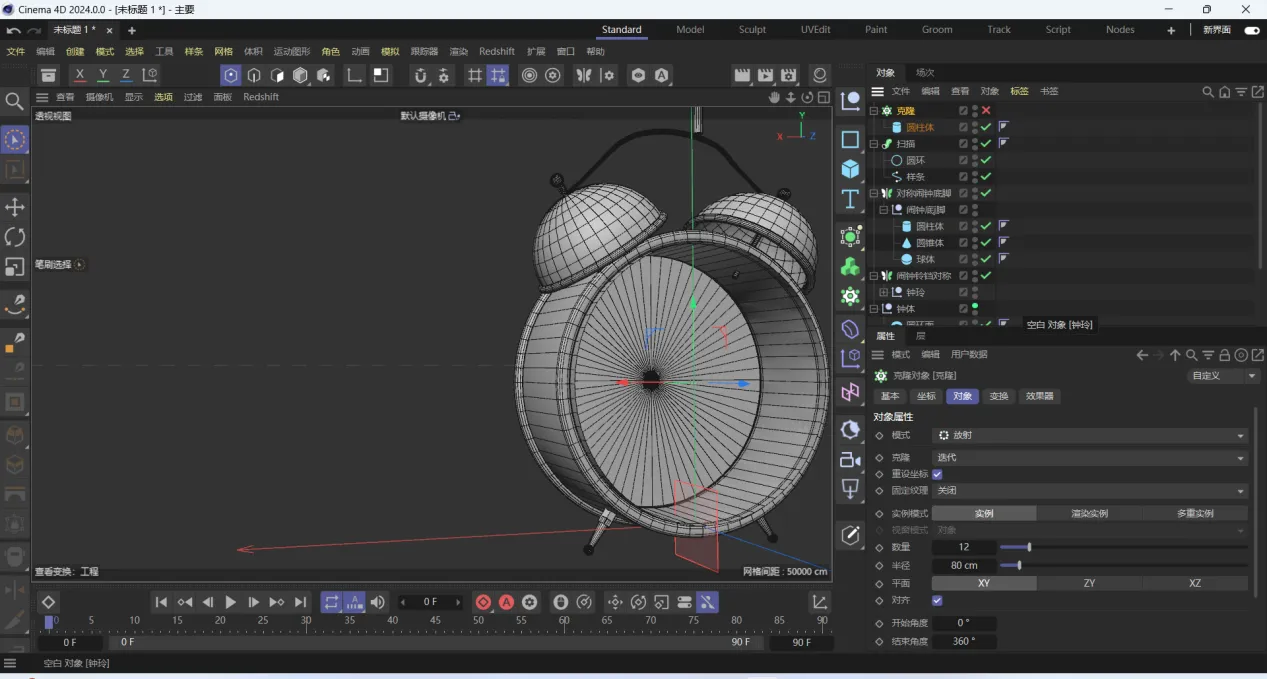Uncheck the 重设坐标 checkbox
The height and width of the screenshot is (679, 1267).
tap(937, 474)
